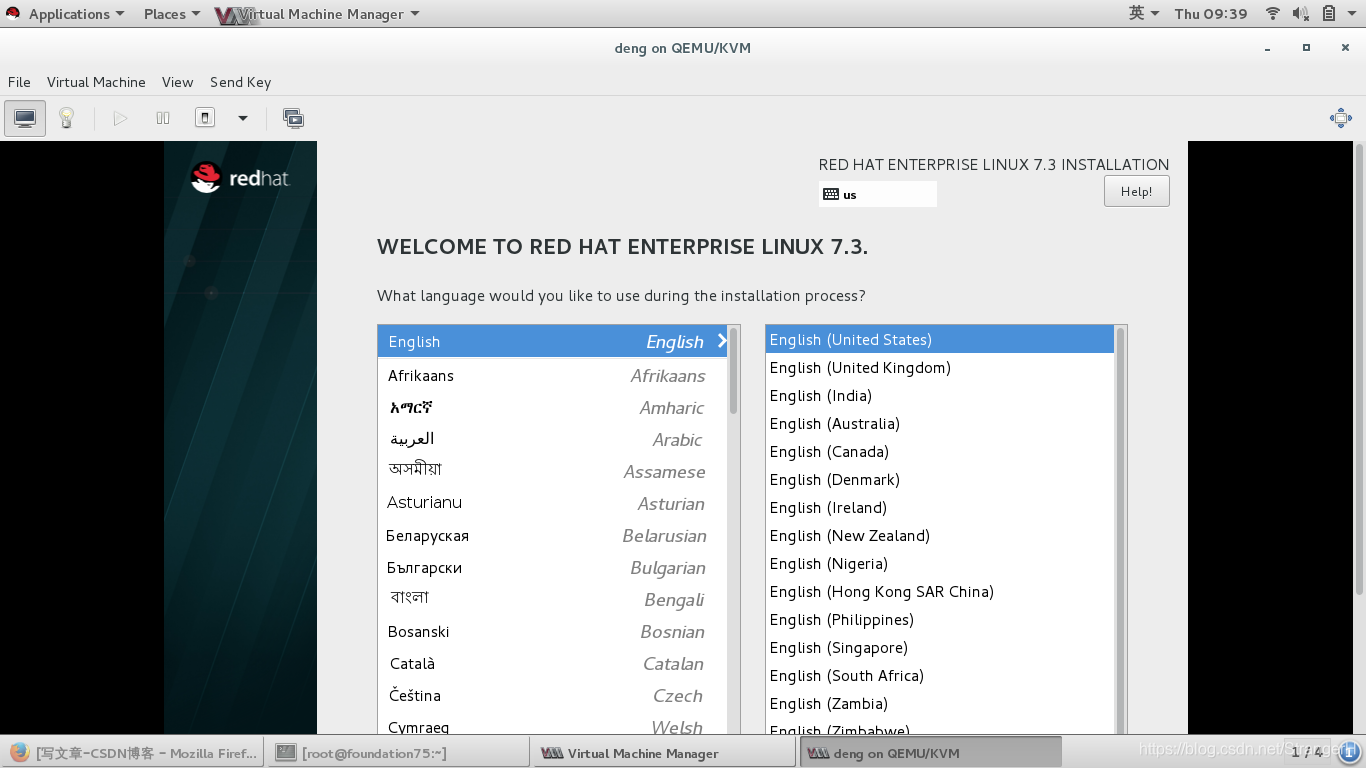Switch to fullscreen view icon
This screenshot has height=768, width=1366.
(x=1341, y=118)
